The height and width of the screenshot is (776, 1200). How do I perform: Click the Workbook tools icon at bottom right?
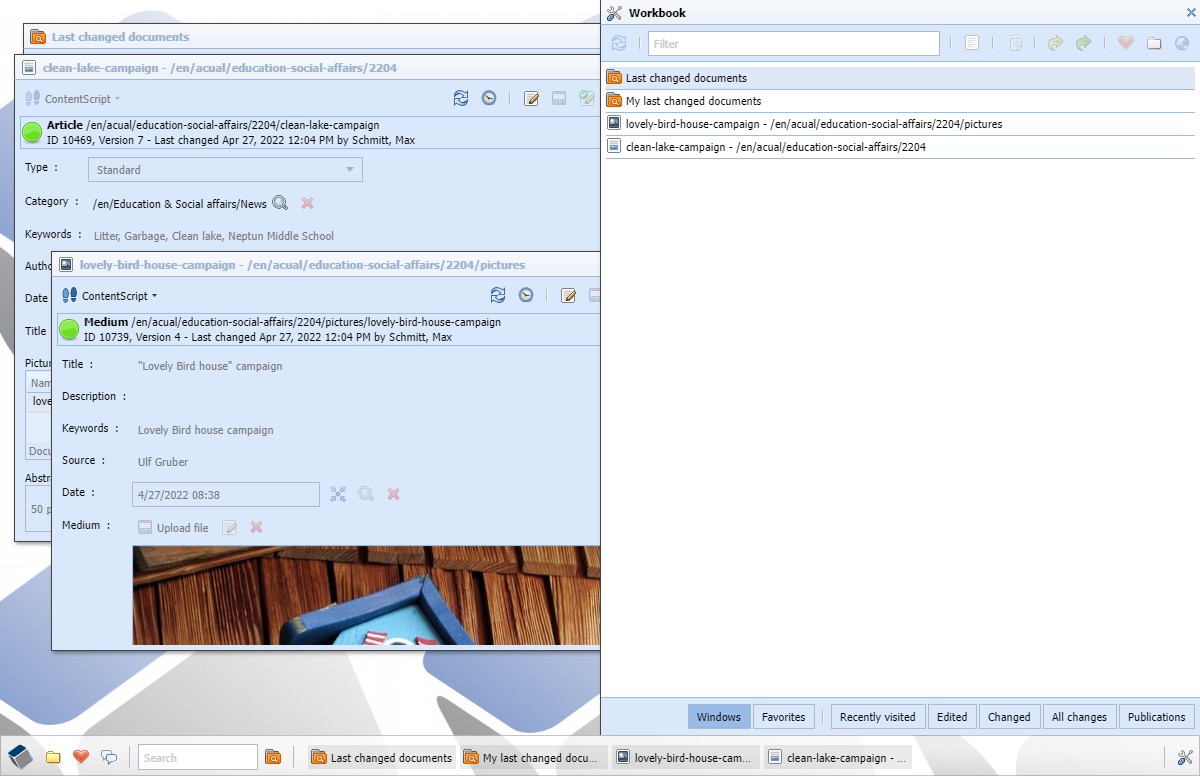click(x=1185, y=757)
